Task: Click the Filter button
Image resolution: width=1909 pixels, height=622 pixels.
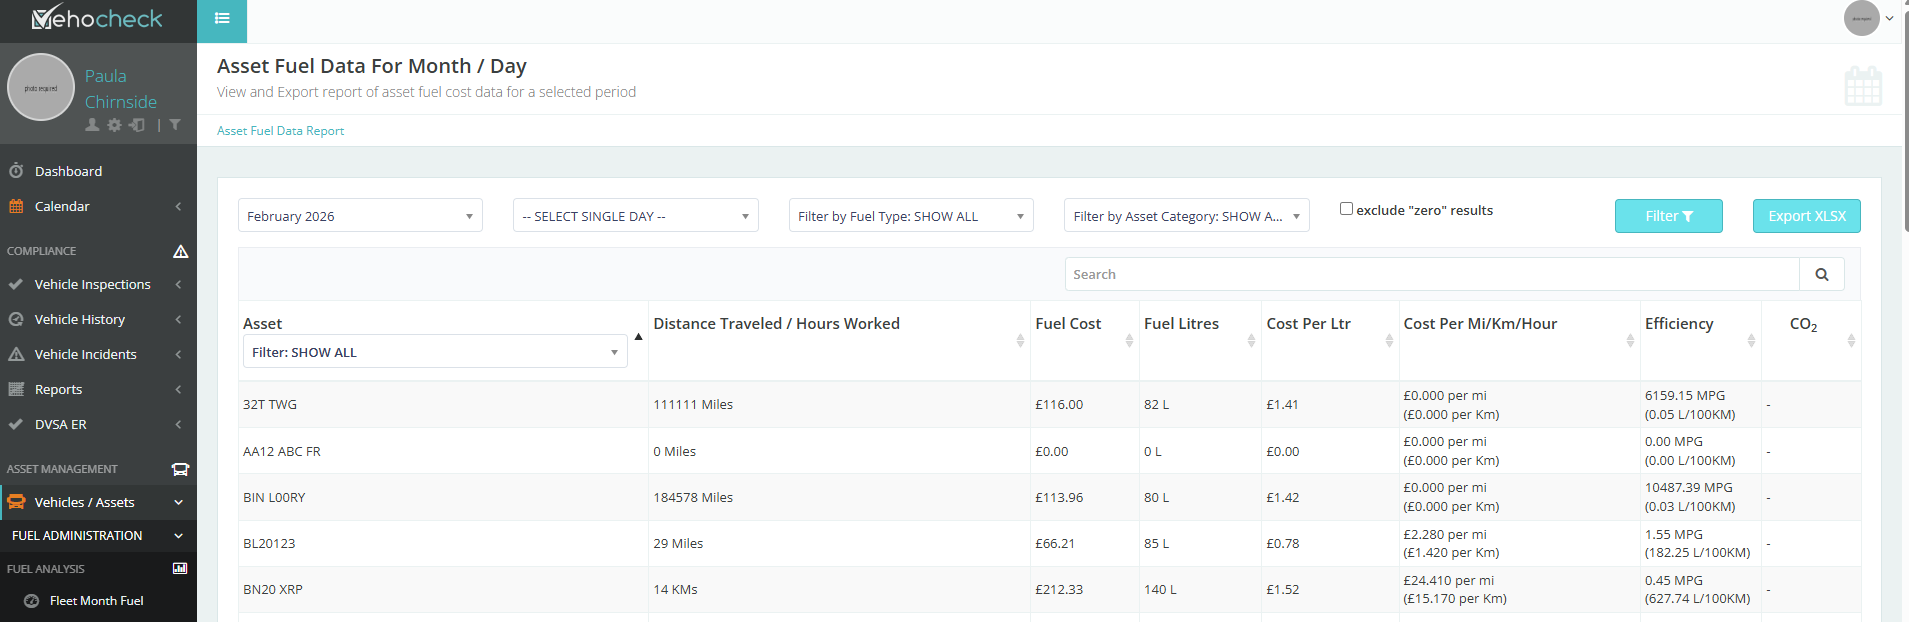Action: pyautogui.click(x=1668, y=216)
